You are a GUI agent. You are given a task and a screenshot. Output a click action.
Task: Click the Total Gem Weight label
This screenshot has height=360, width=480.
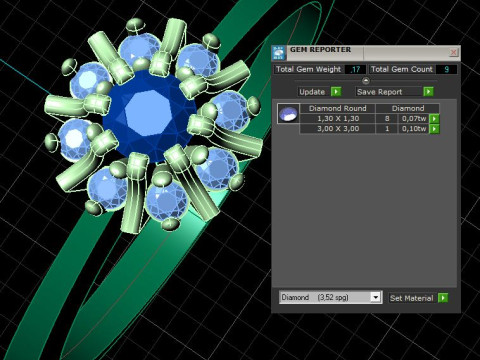click(x=309, y=69)
